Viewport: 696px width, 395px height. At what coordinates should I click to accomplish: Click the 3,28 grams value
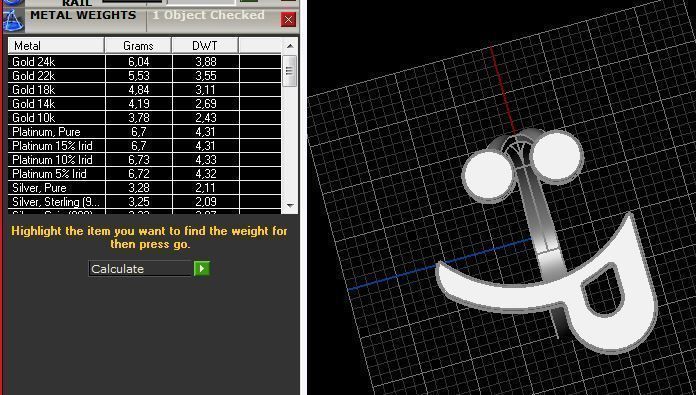[x=138, y=188]
